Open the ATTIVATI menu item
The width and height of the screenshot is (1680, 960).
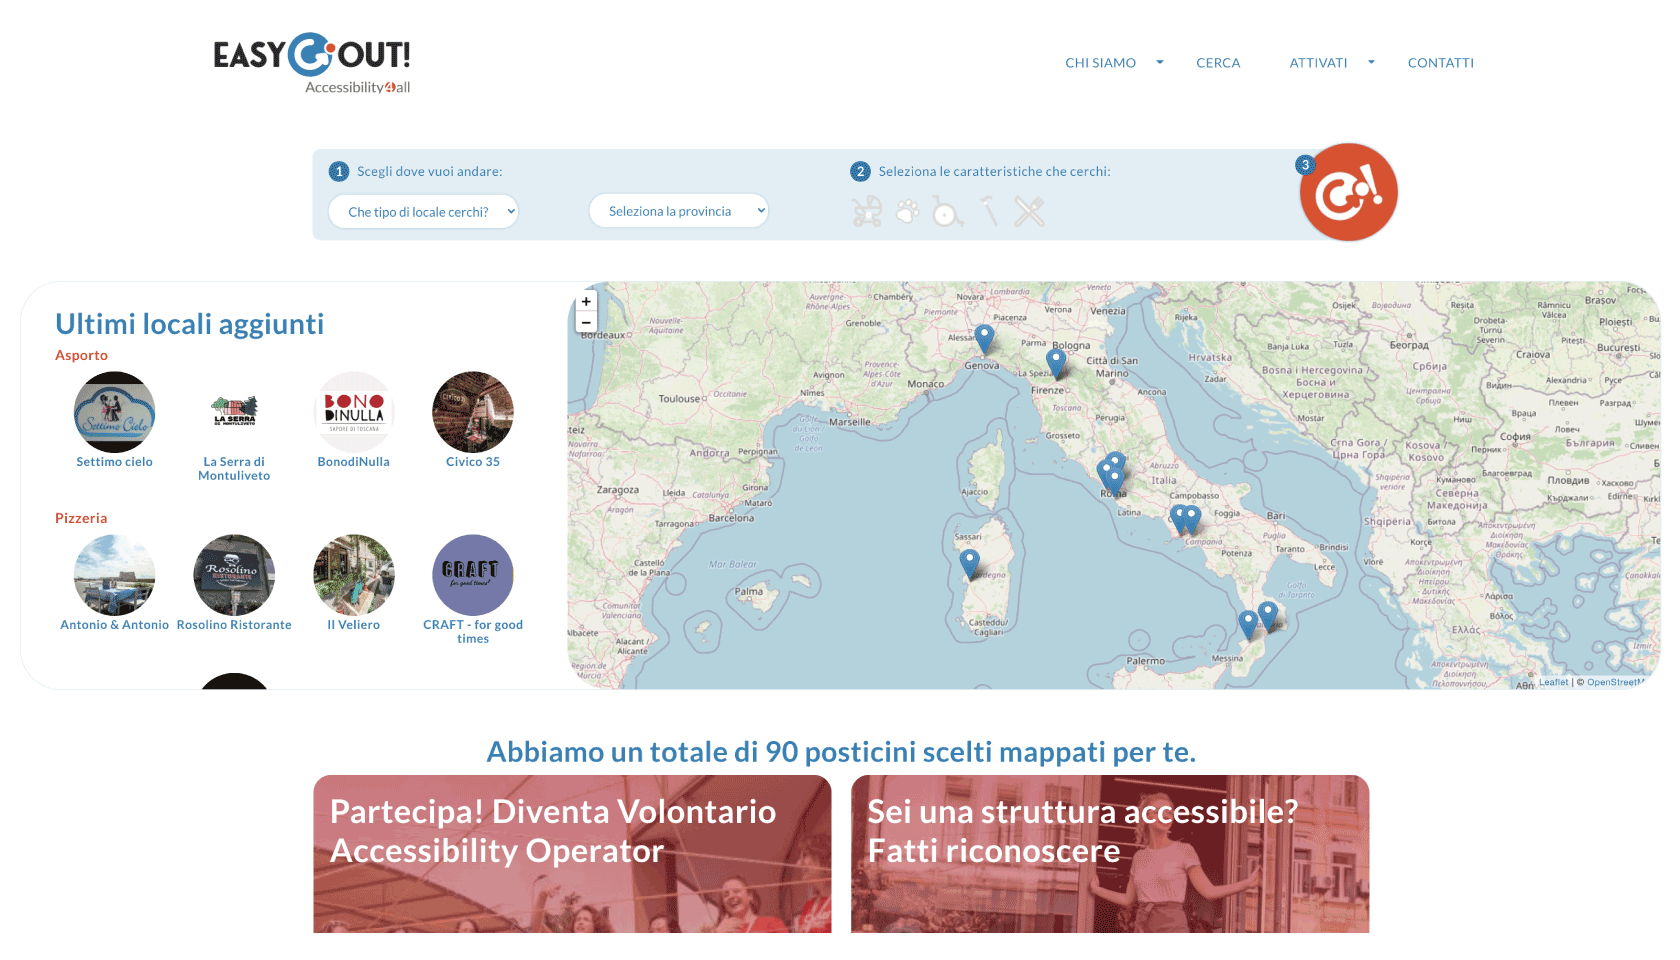(x=1318, y=62)
